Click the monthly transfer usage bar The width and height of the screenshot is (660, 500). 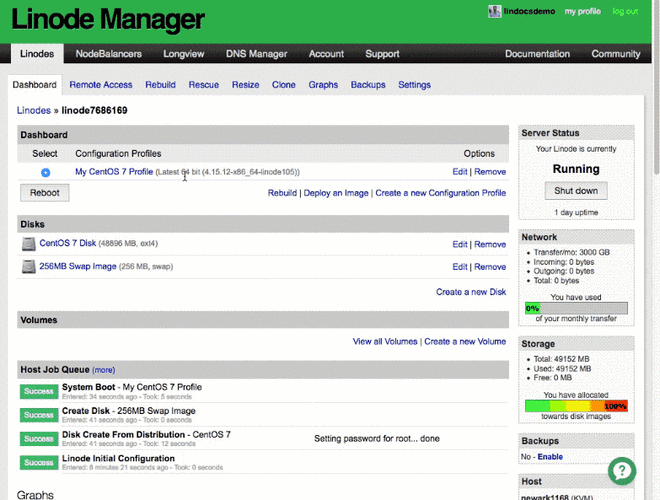(576, 308)
